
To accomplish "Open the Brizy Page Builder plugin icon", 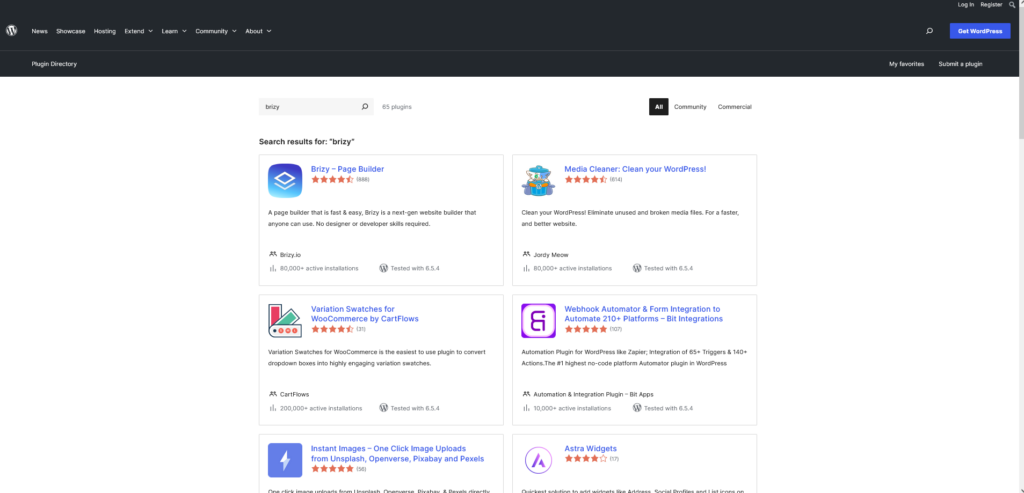I will click(285, 180).
